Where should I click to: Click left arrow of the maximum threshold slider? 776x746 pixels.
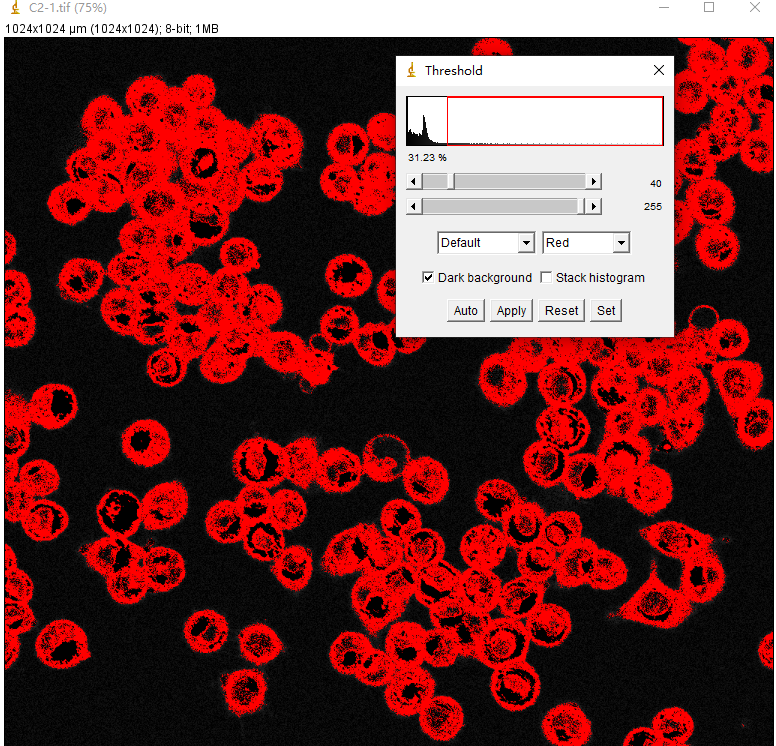tap(414, 206)
